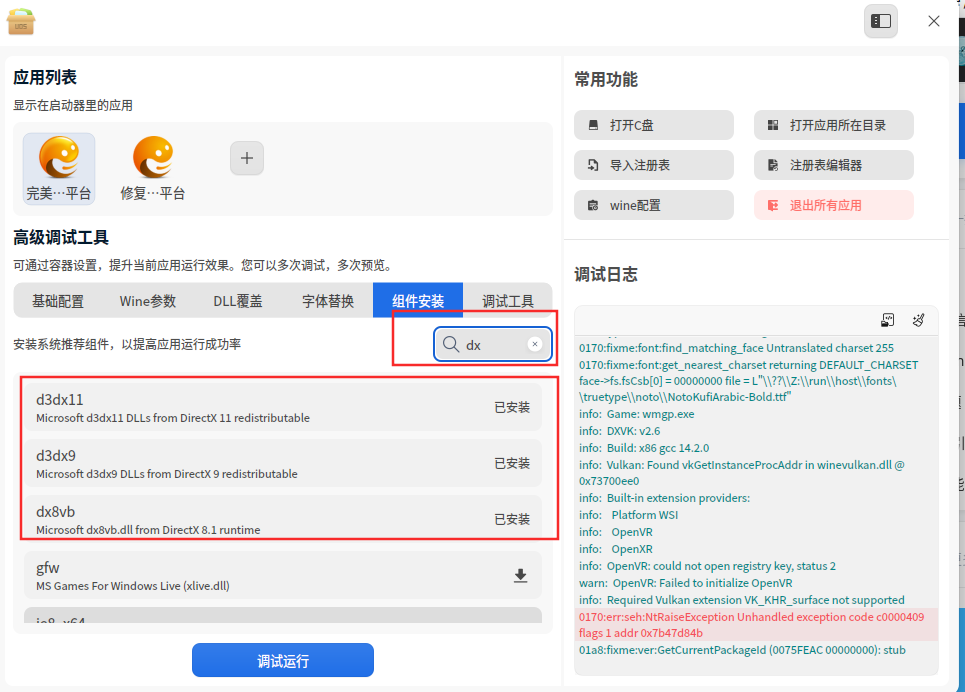Click log line 'info: OpenXR'

click(615, 549)
